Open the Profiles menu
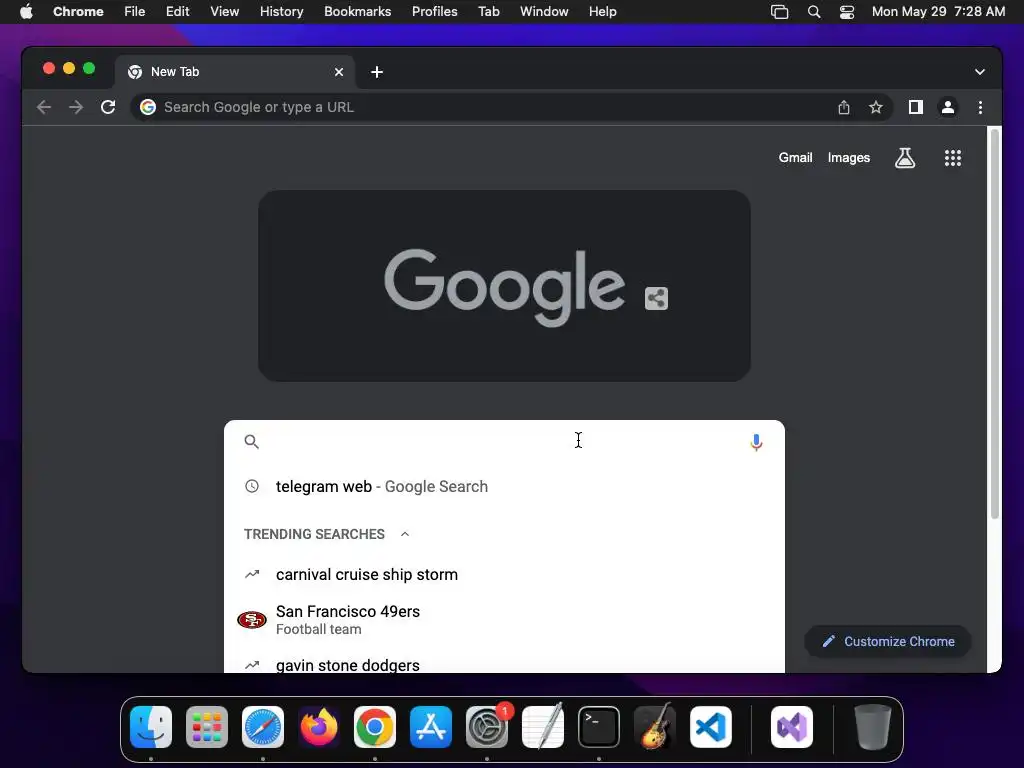 point(434,12)
